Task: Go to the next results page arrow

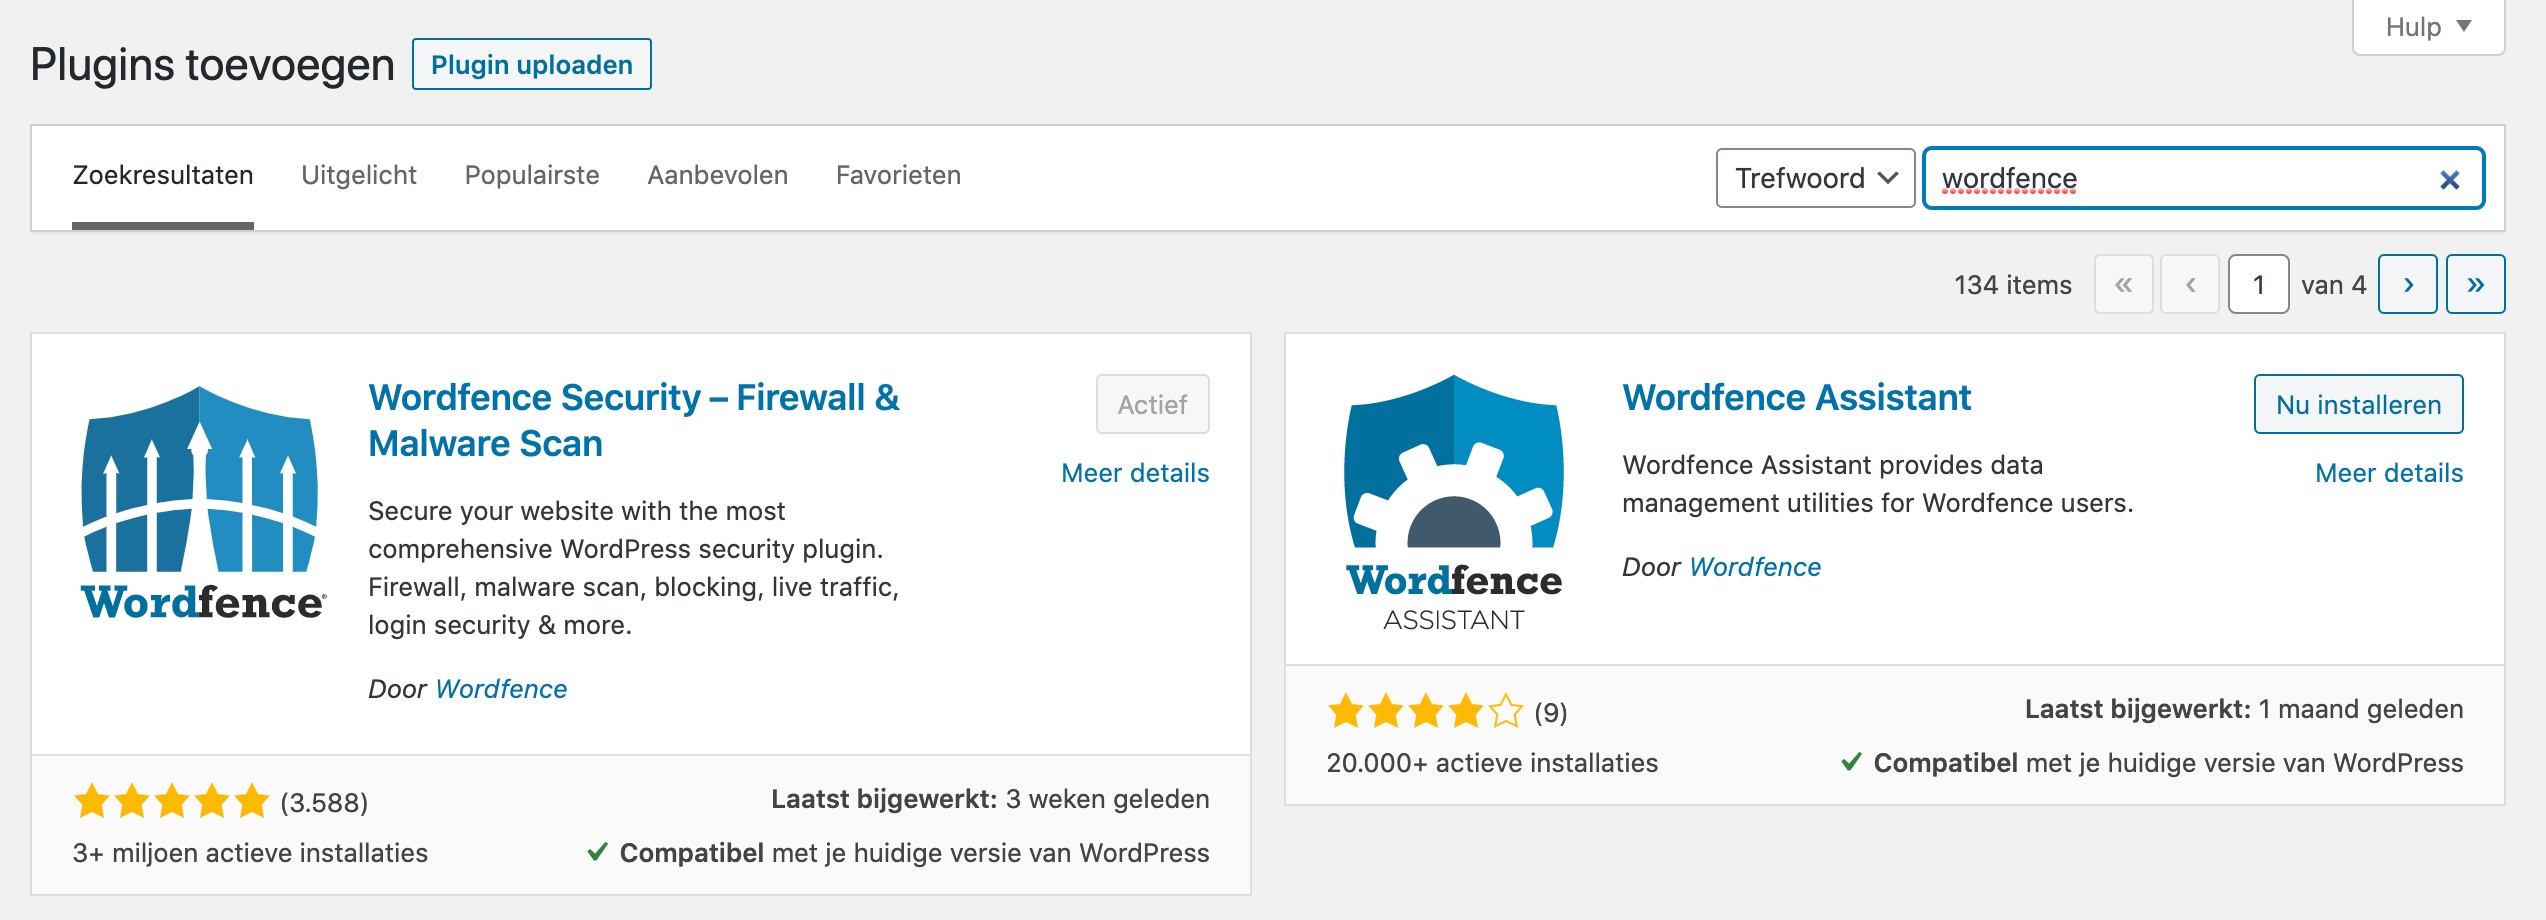Action: click(2407, 285)
